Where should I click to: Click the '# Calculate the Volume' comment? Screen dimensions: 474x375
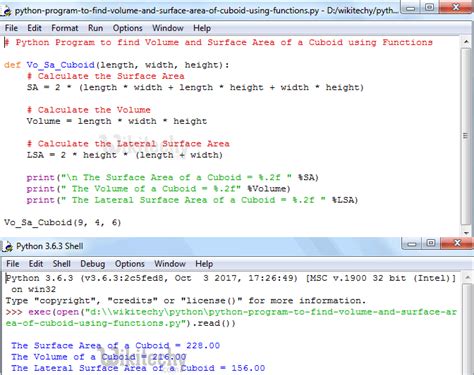tap(89, 110)
